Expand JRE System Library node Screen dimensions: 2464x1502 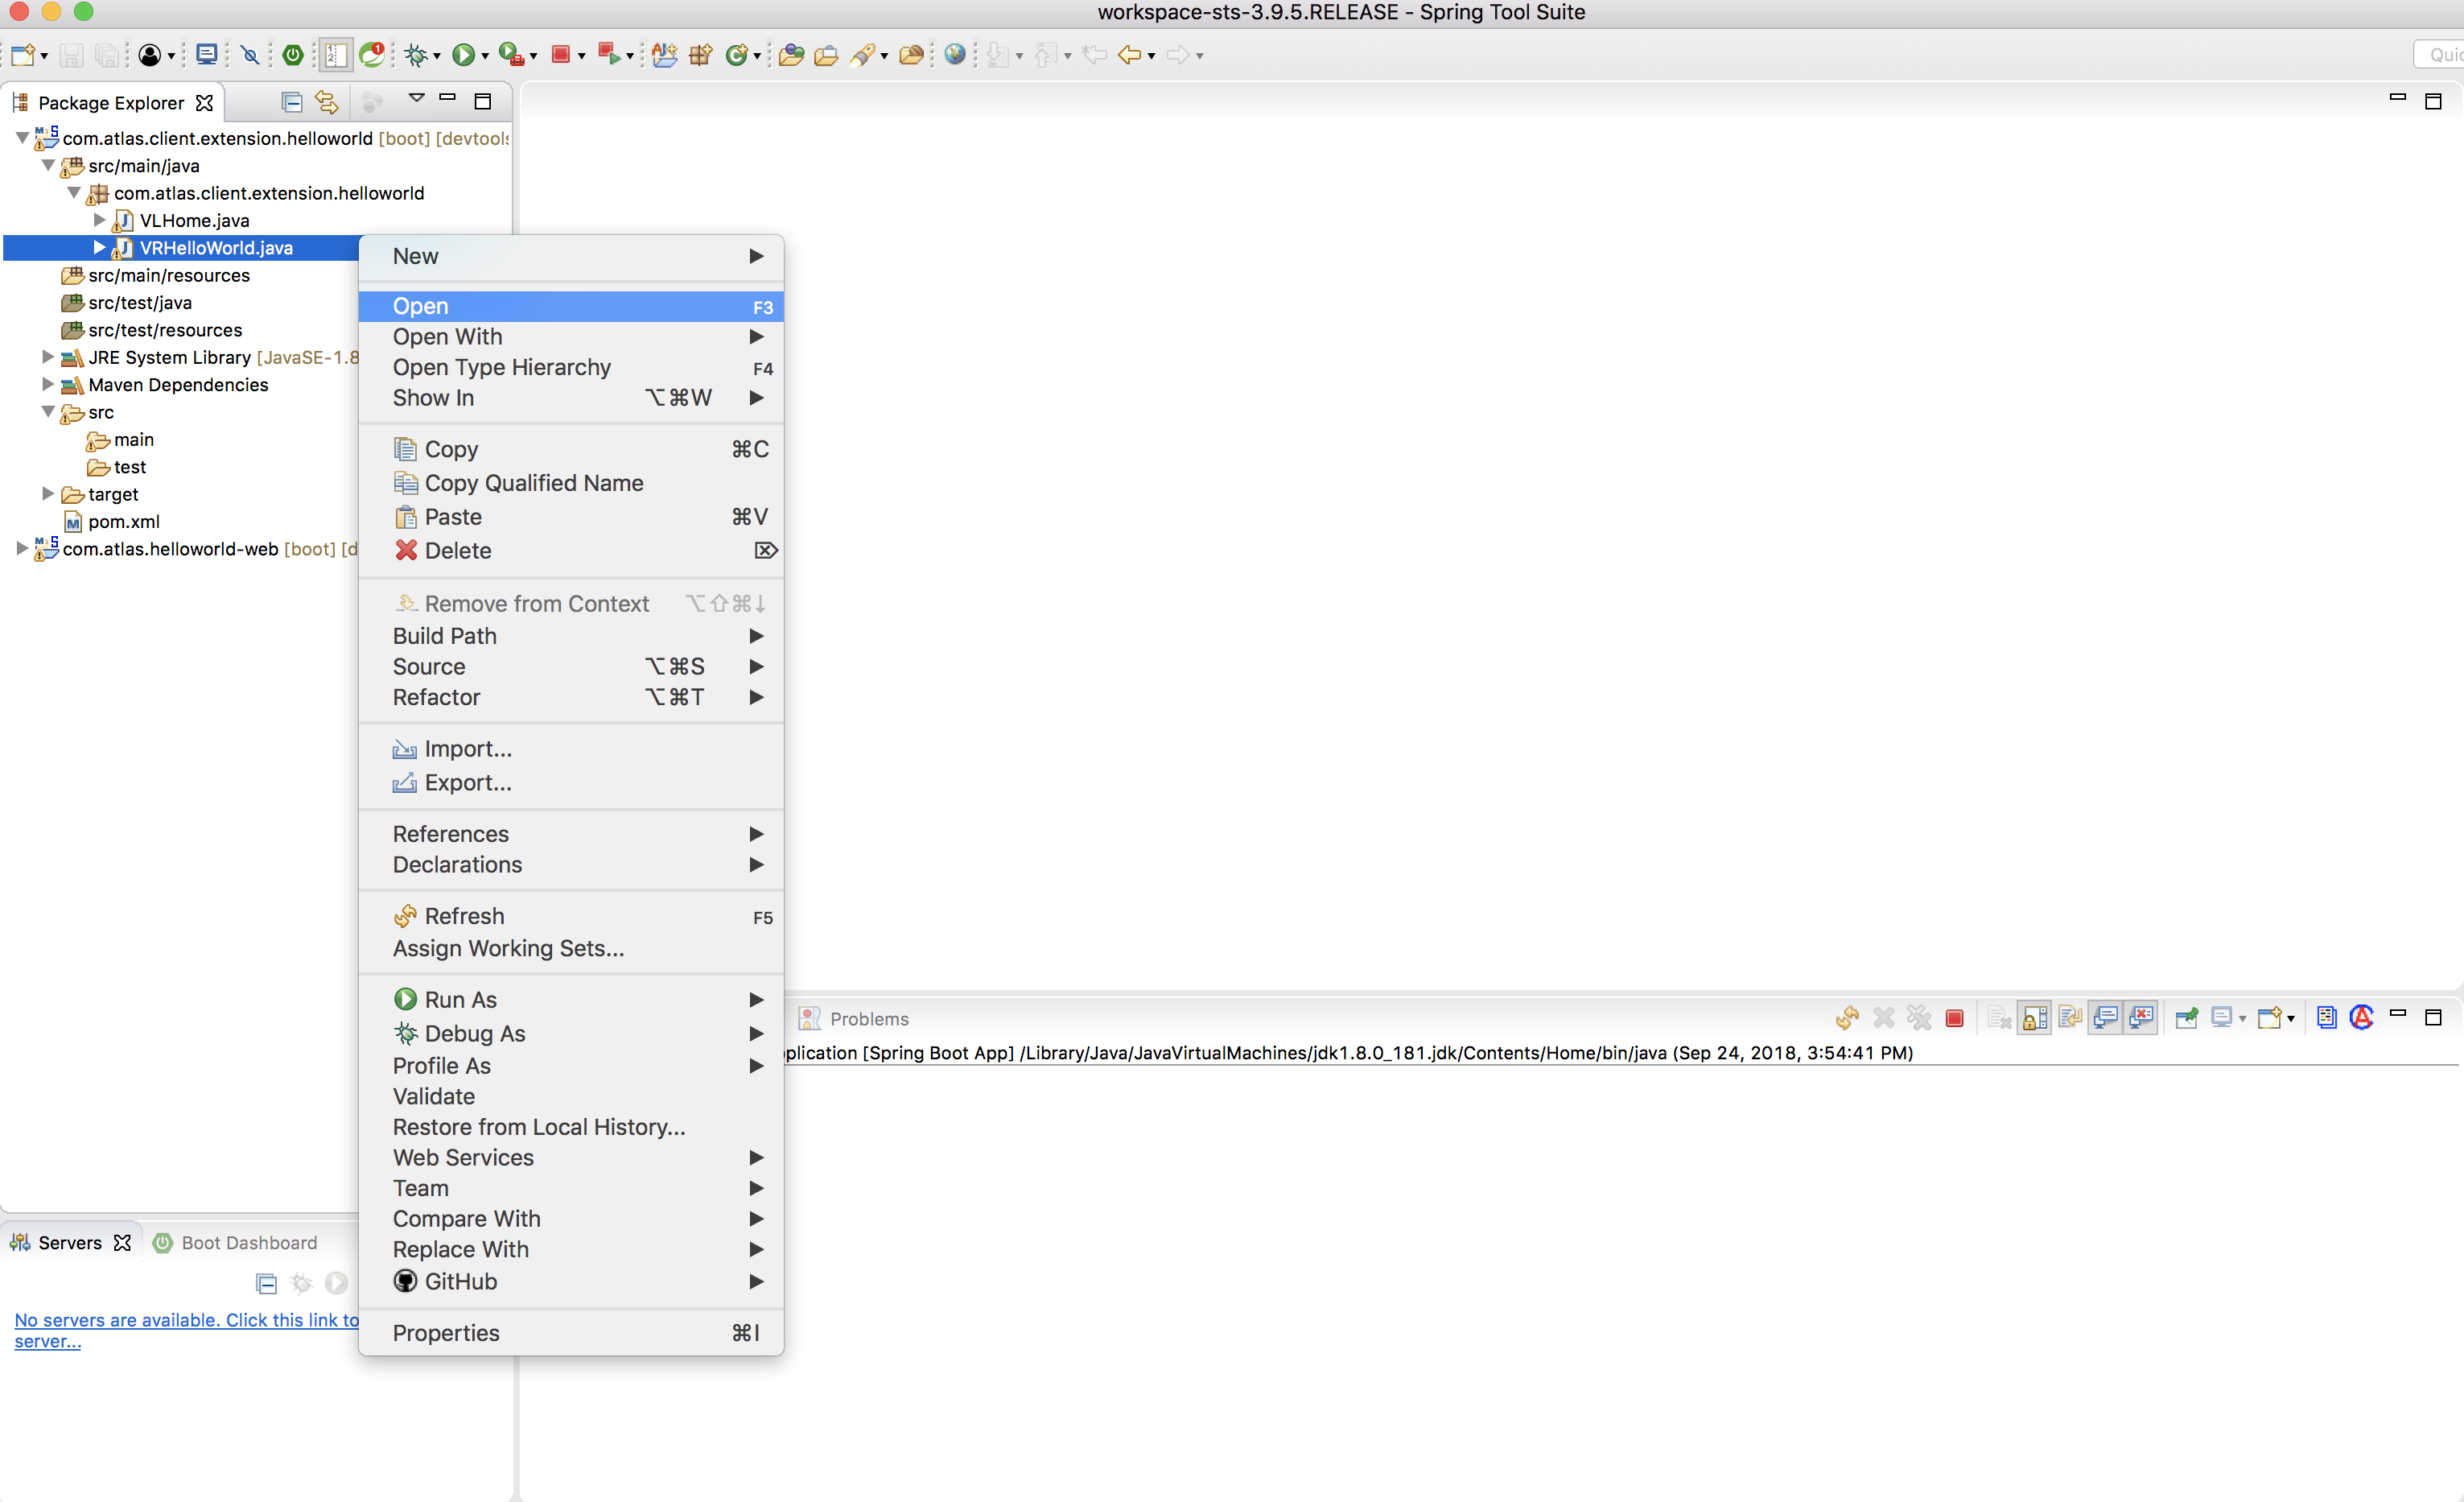click(48, 357)
